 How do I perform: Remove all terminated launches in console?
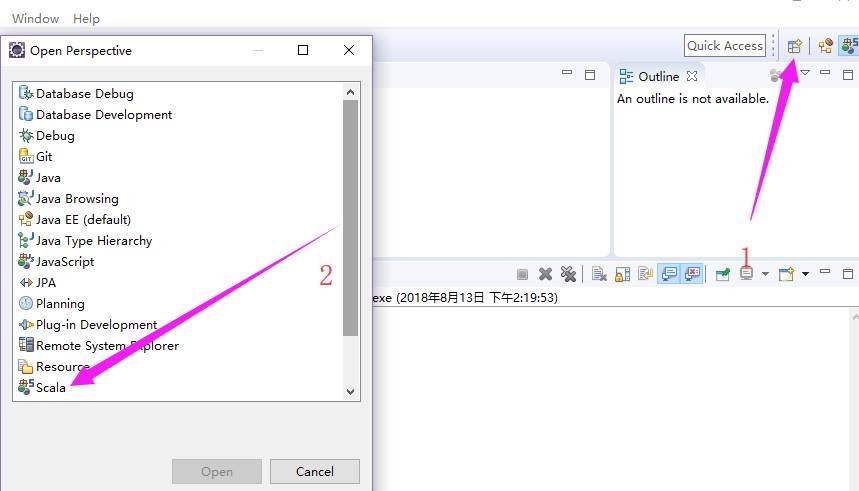pyautogui.click(x=568, y=274)
